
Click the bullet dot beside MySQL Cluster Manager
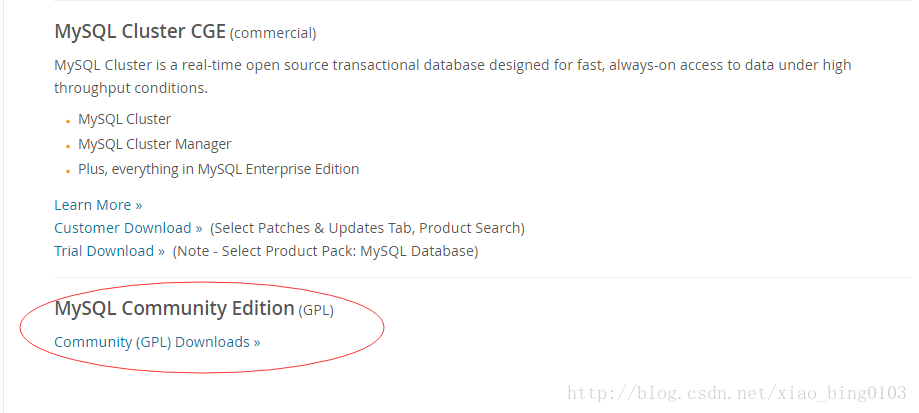point(68,146)
